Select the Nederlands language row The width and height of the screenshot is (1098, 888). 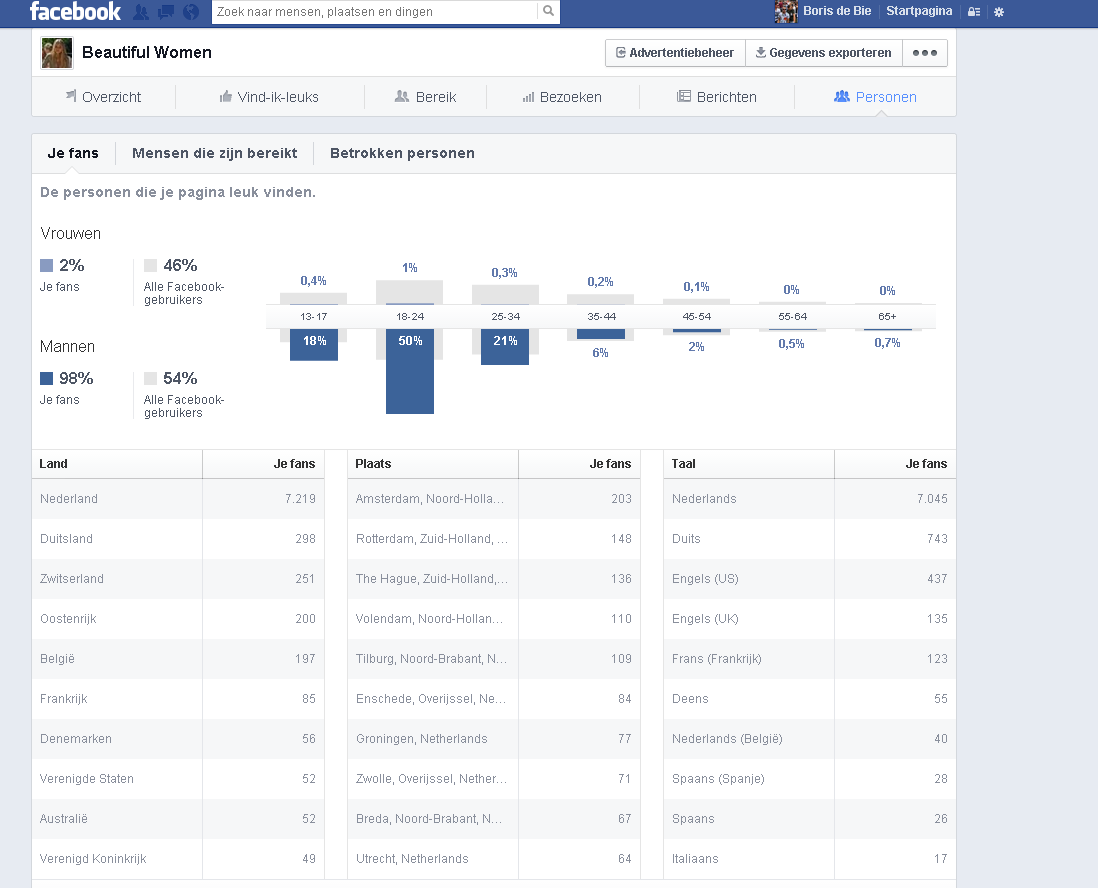coord(809,499)
